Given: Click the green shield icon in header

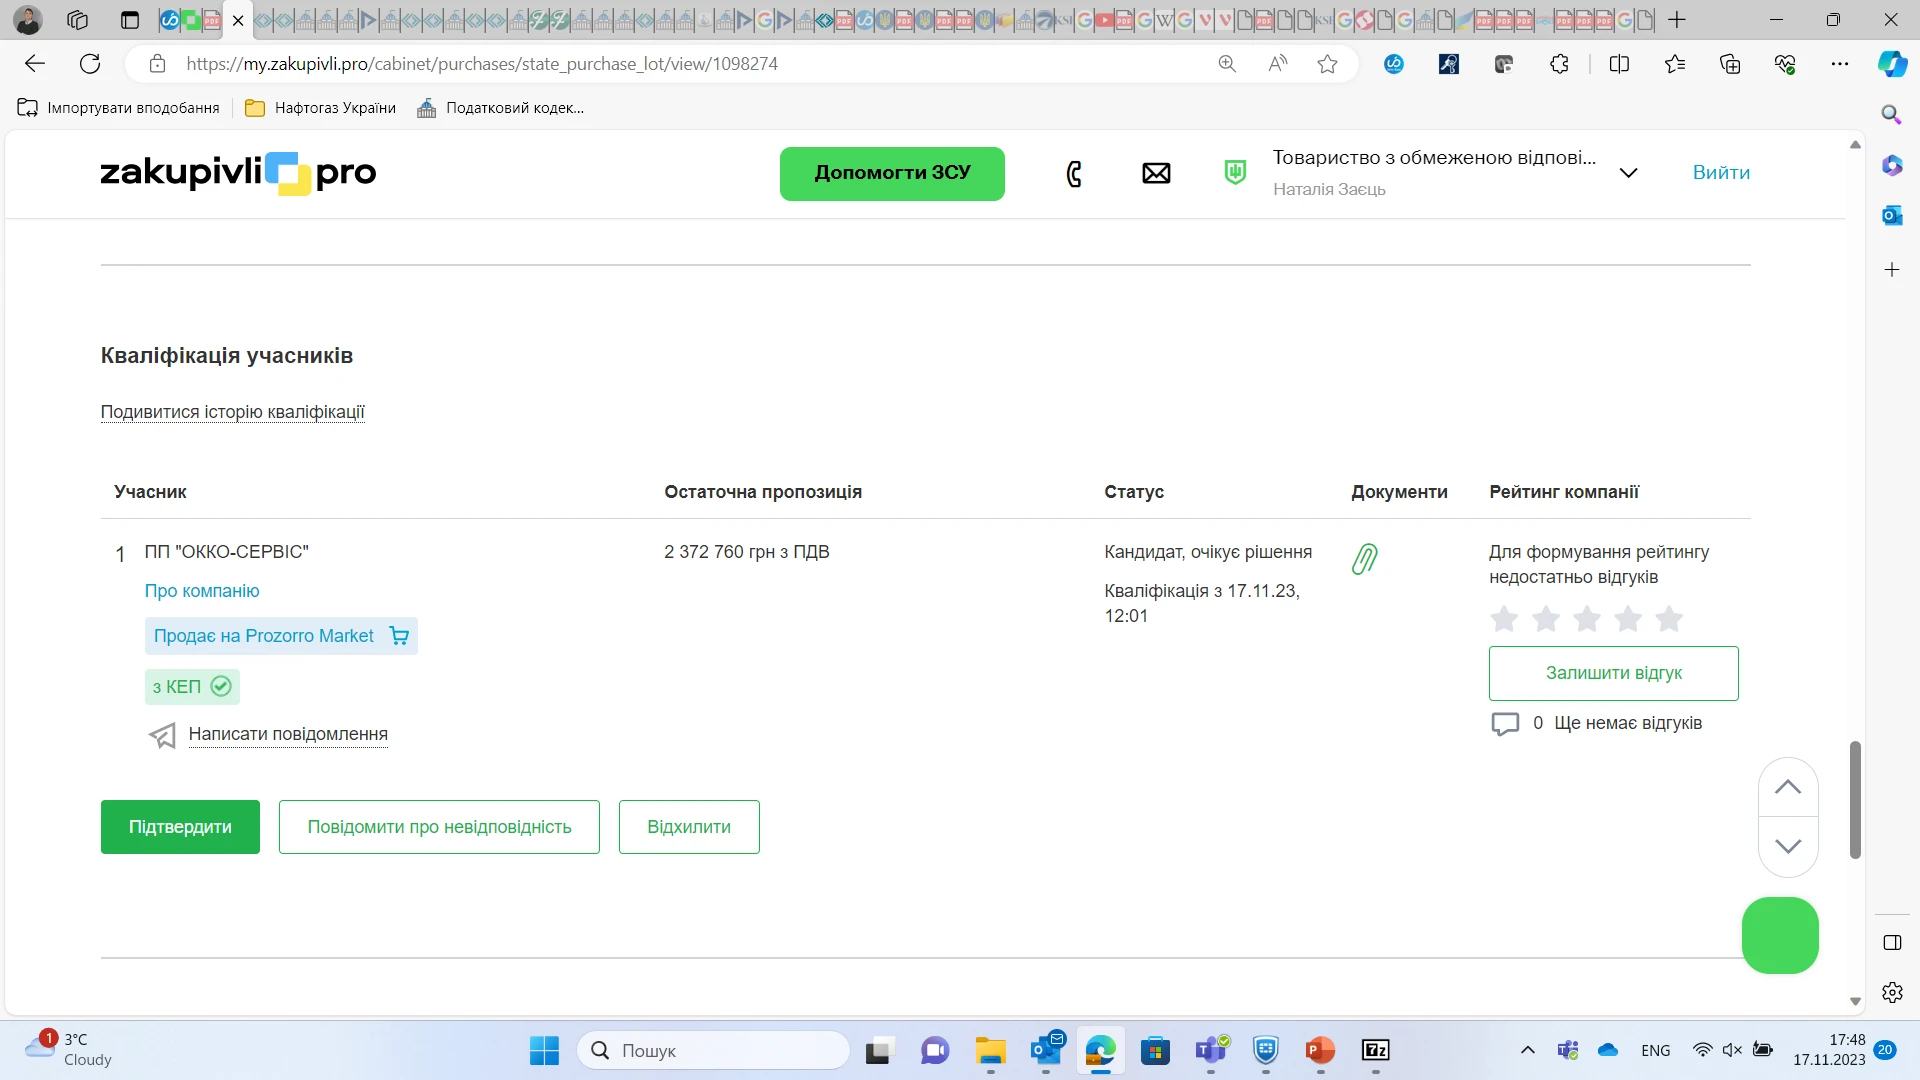Looking at the screenshot, I should tap(1235, 173).
